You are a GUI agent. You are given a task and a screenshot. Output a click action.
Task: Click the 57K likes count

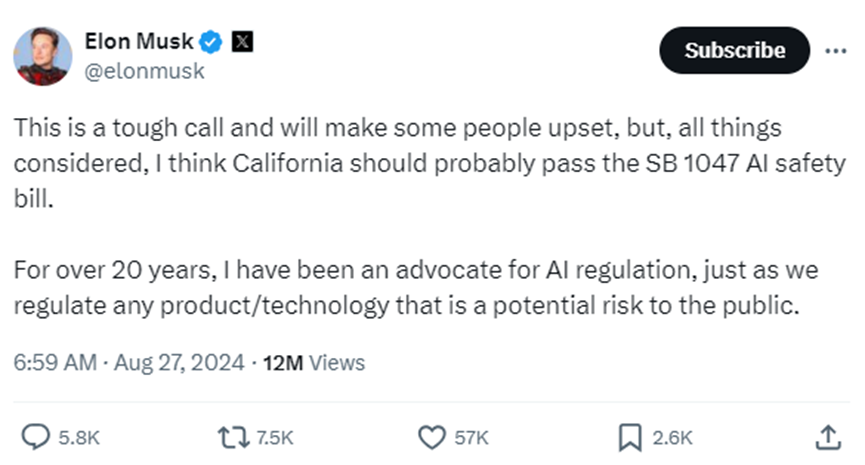(470, 438)
